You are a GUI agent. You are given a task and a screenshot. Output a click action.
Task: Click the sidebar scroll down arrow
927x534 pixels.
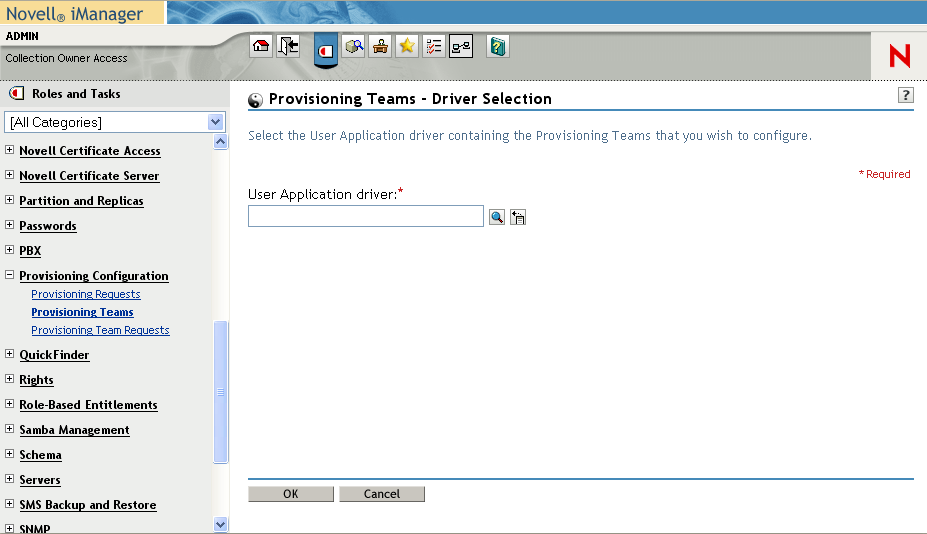point(221,524)
